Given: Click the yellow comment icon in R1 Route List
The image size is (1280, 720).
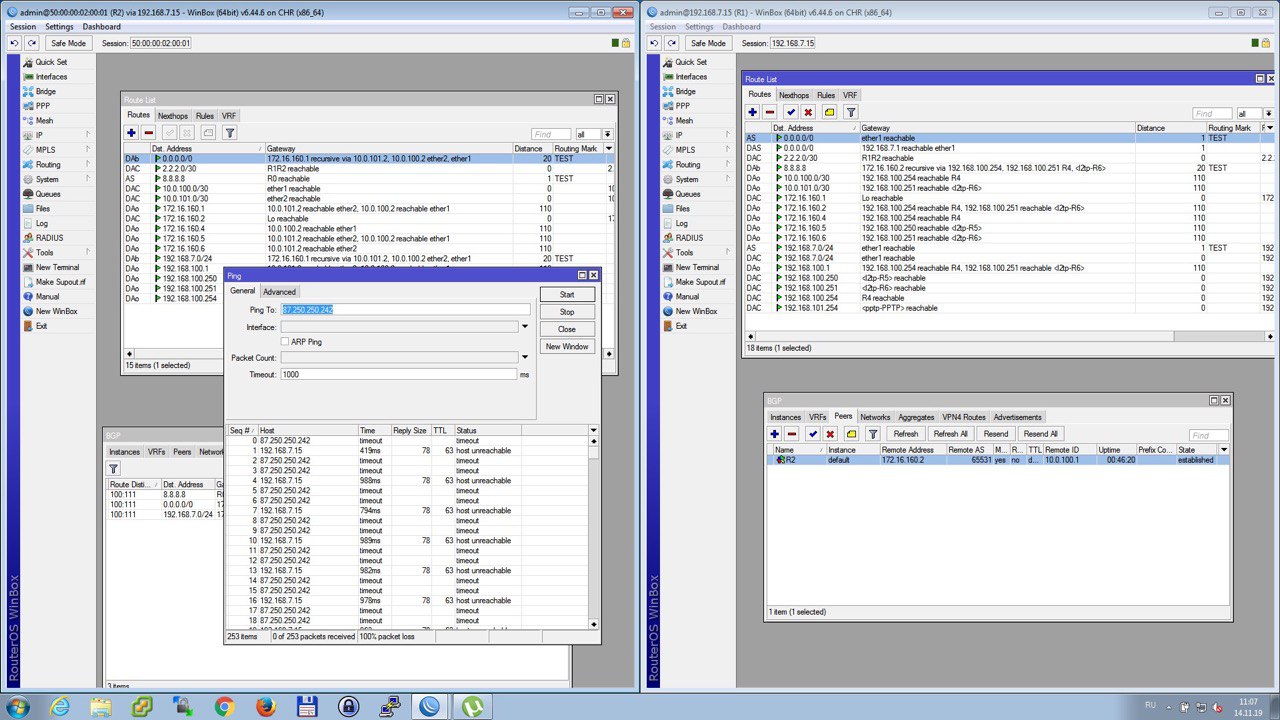Looking at the screenshot, I should tap(829, 112).
